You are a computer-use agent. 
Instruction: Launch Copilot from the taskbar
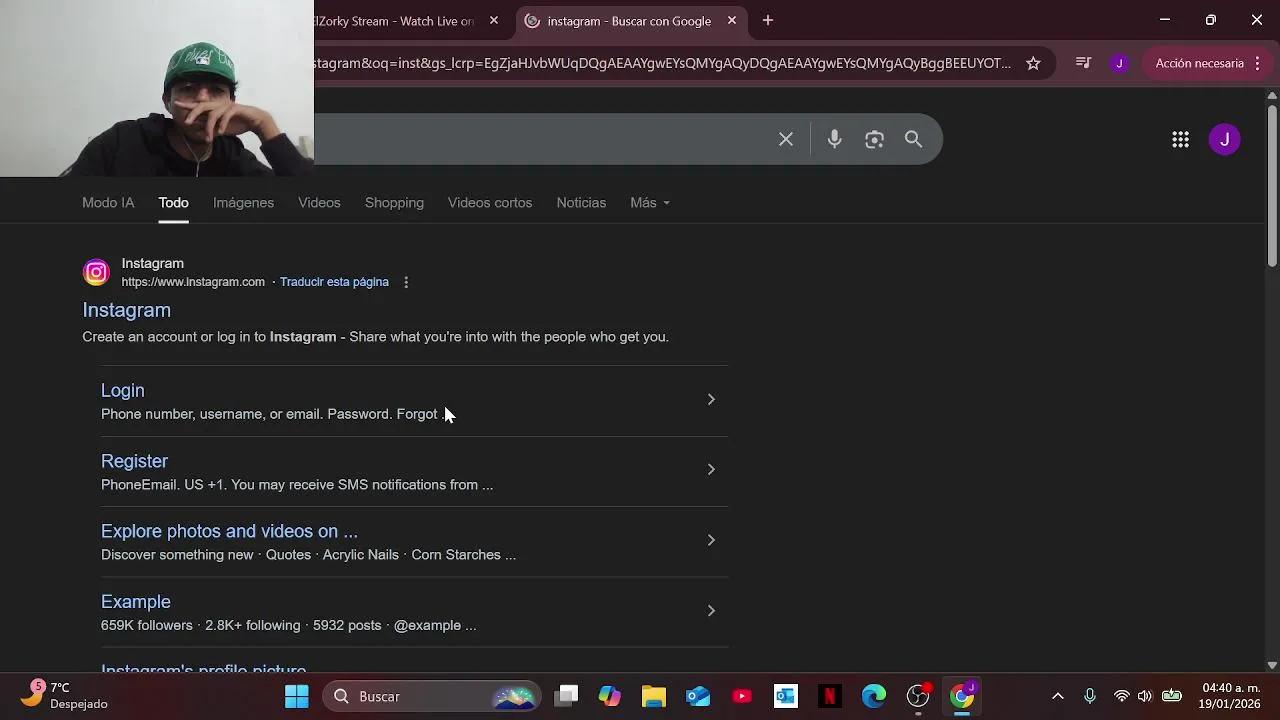pyautogui.click(x=610, y=696)
